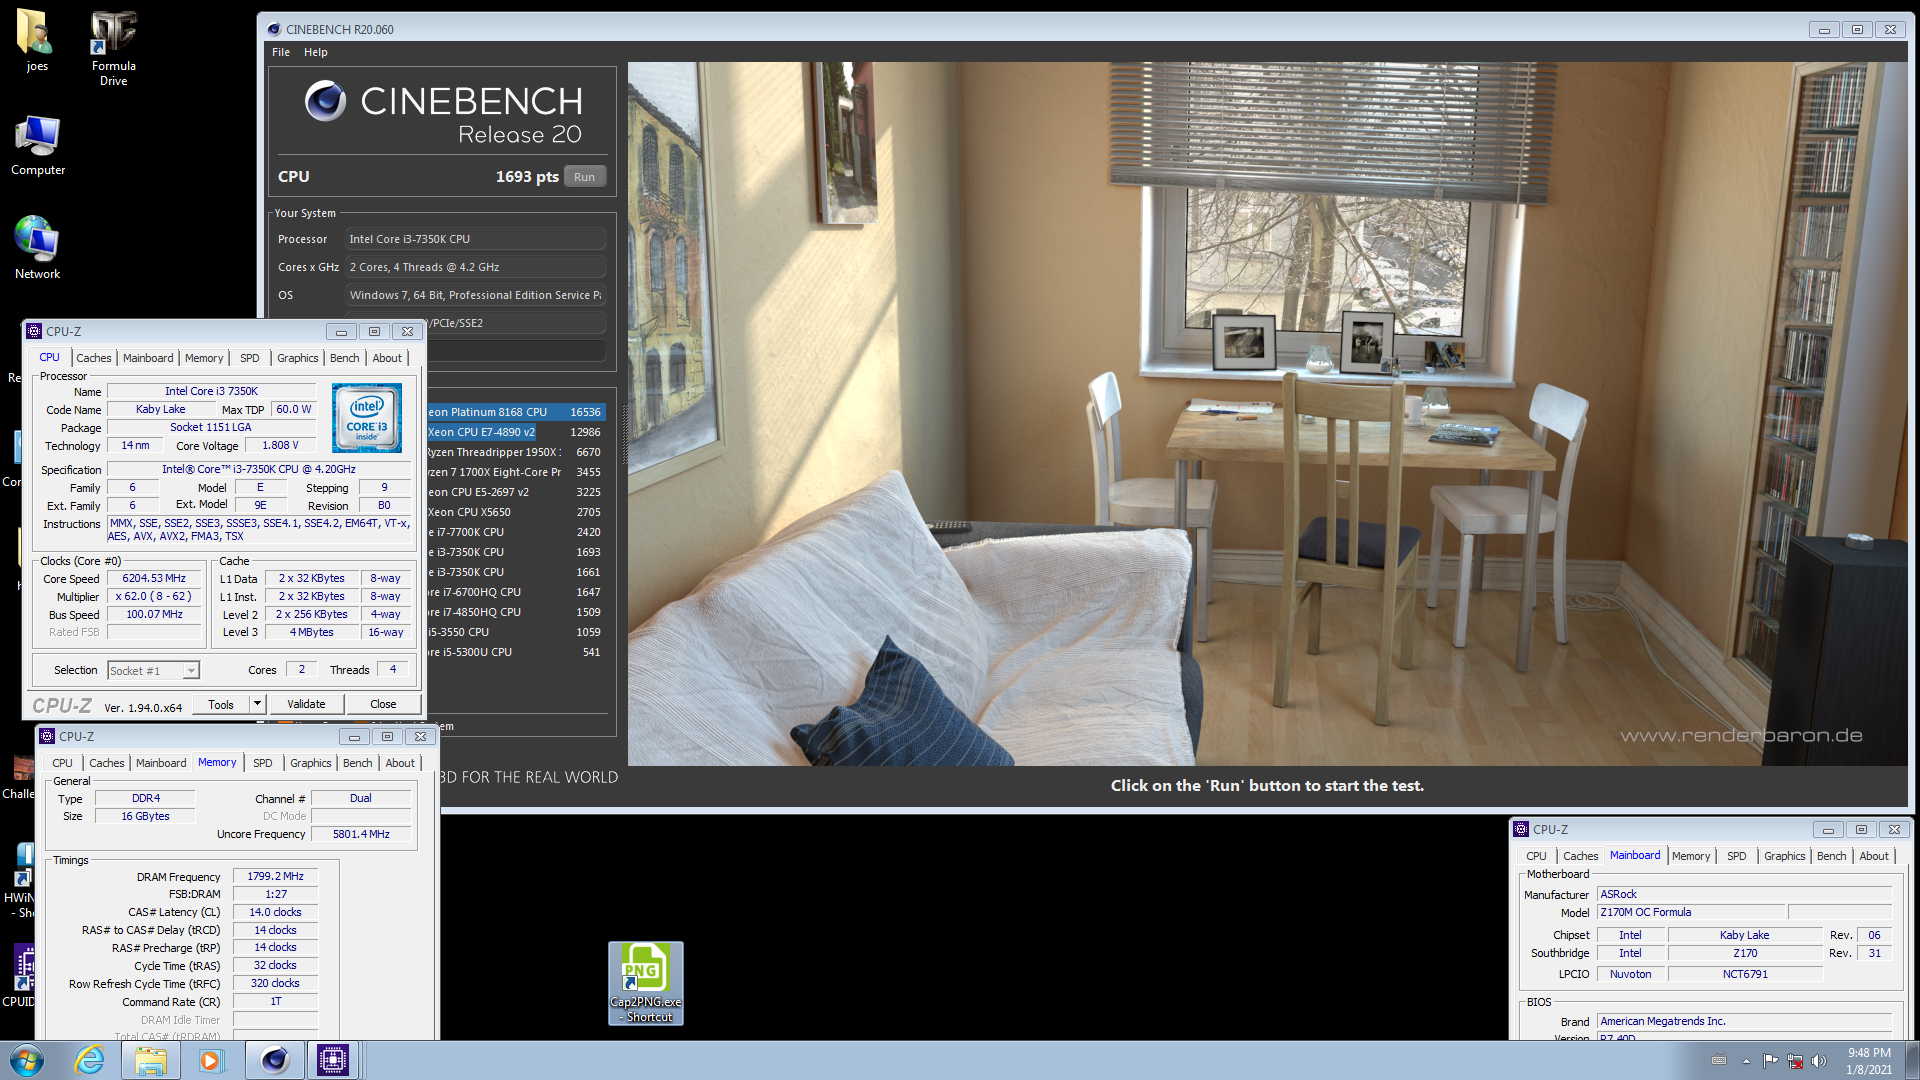The width and height of the screenshot is (1920, 1080).
Task: Click the Processor field Intel Core i3-7350K CPU
Action: [475, 239]
